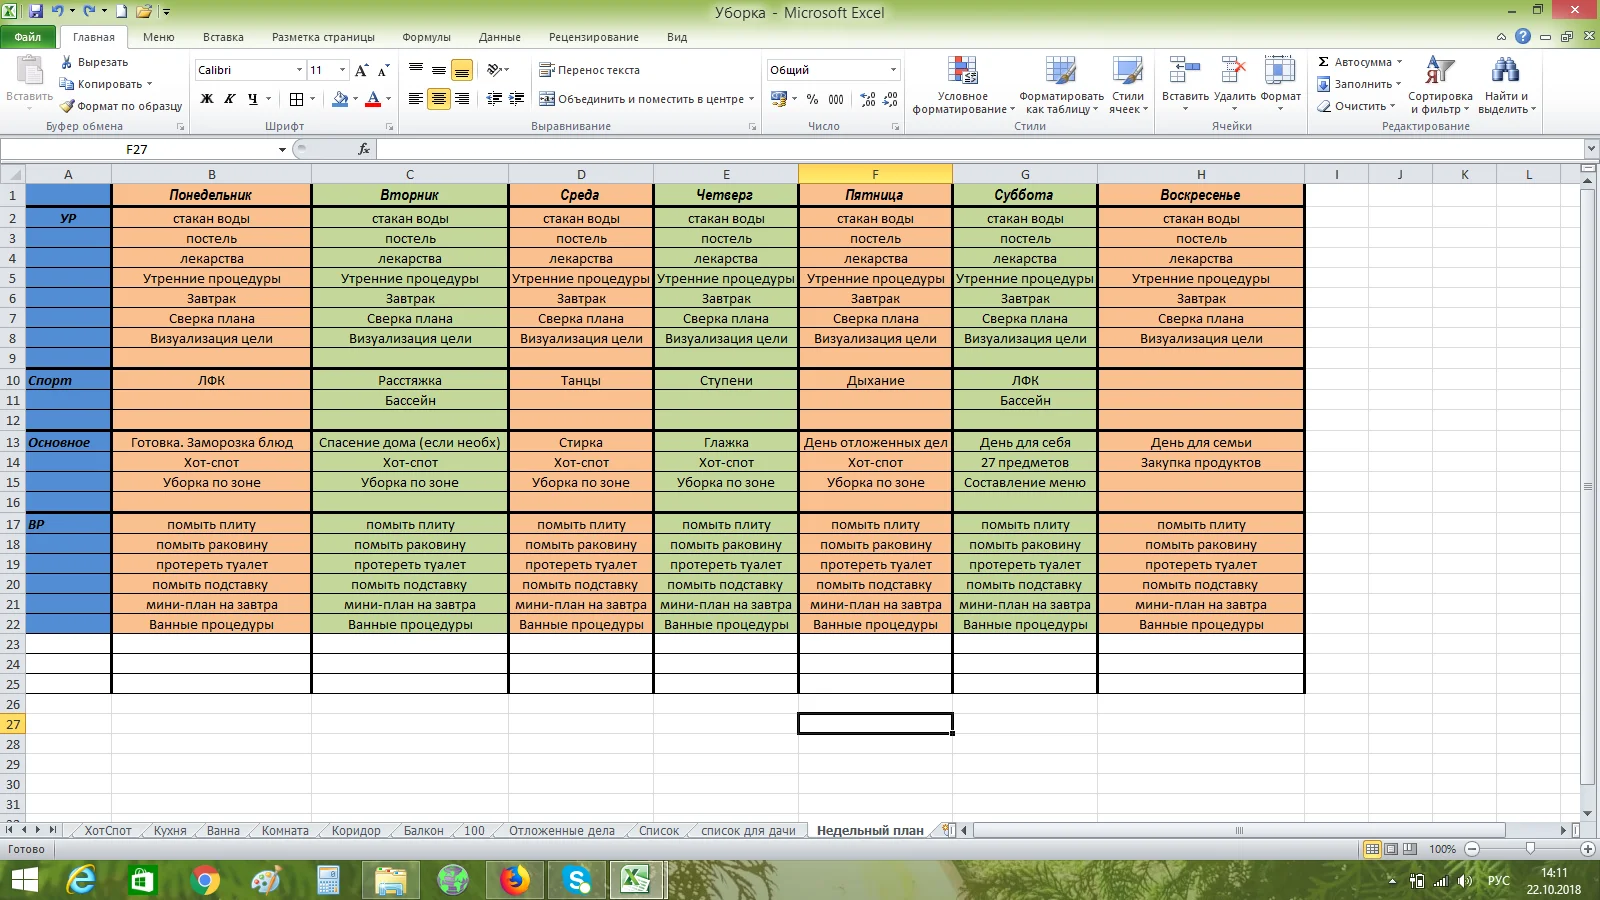Screen dimensions: 1600x900
Task: Toggle bold Ж formatting
Action: [207, 99]
